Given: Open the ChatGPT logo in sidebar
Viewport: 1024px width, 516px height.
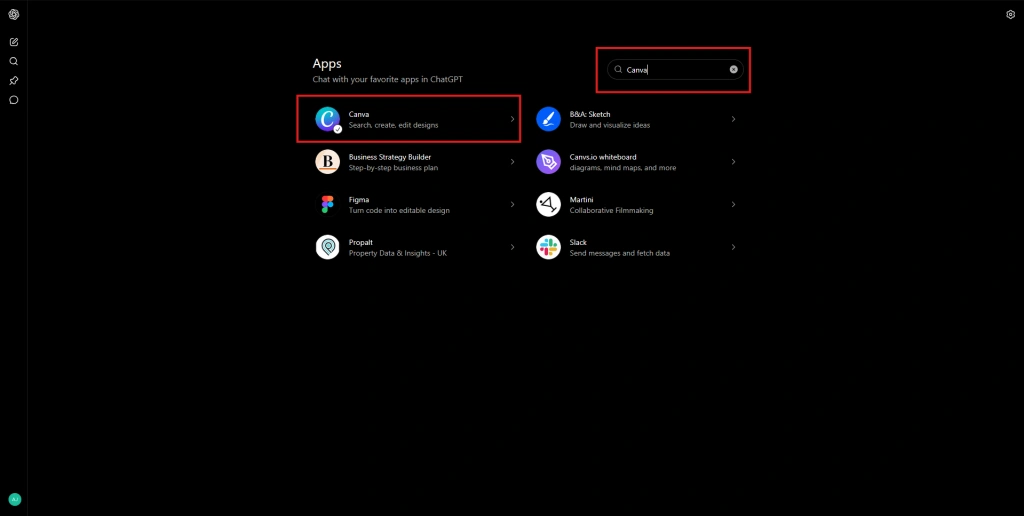Looking at the screenshot, I should [x=14, y=14].
